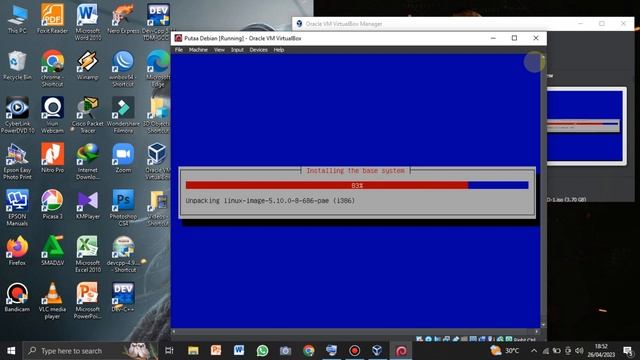The width and height of the screenshot is (640, 360).
Task: Switch to Word on taskbar
Action: coord(239,351)
